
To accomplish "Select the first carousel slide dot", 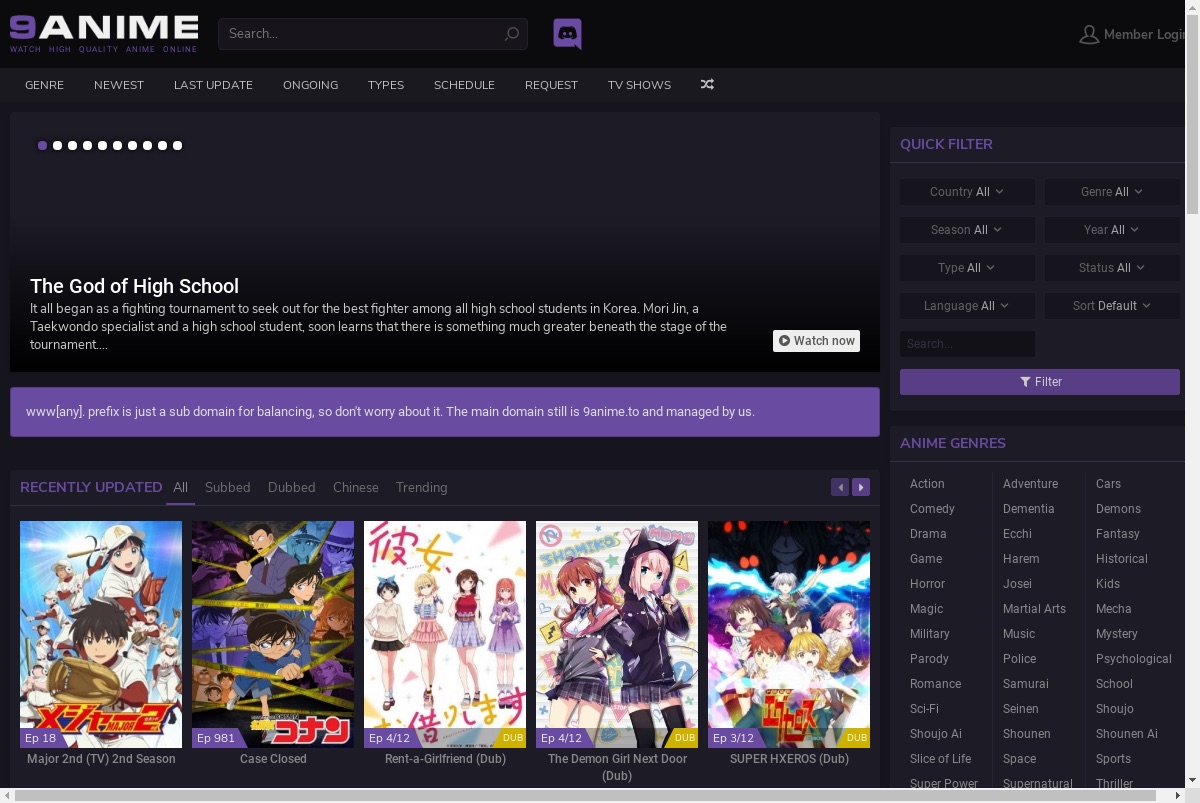I will (x=42, y=146).
